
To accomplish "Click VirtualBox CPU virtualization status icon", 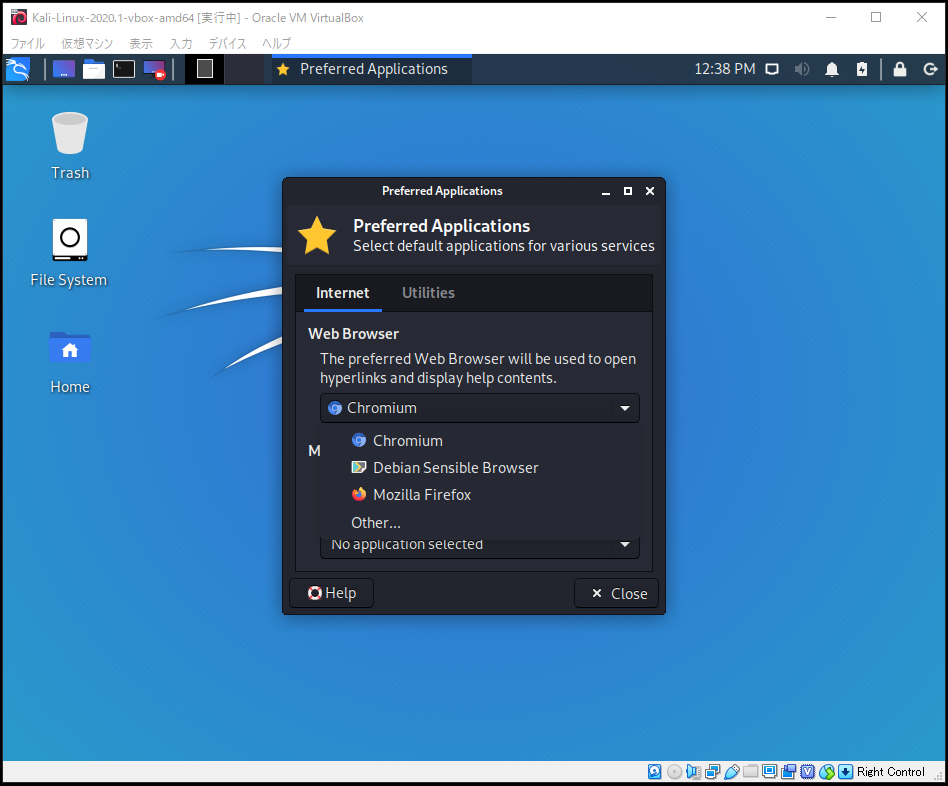I will pyautogui.click(x=808, y=771).
